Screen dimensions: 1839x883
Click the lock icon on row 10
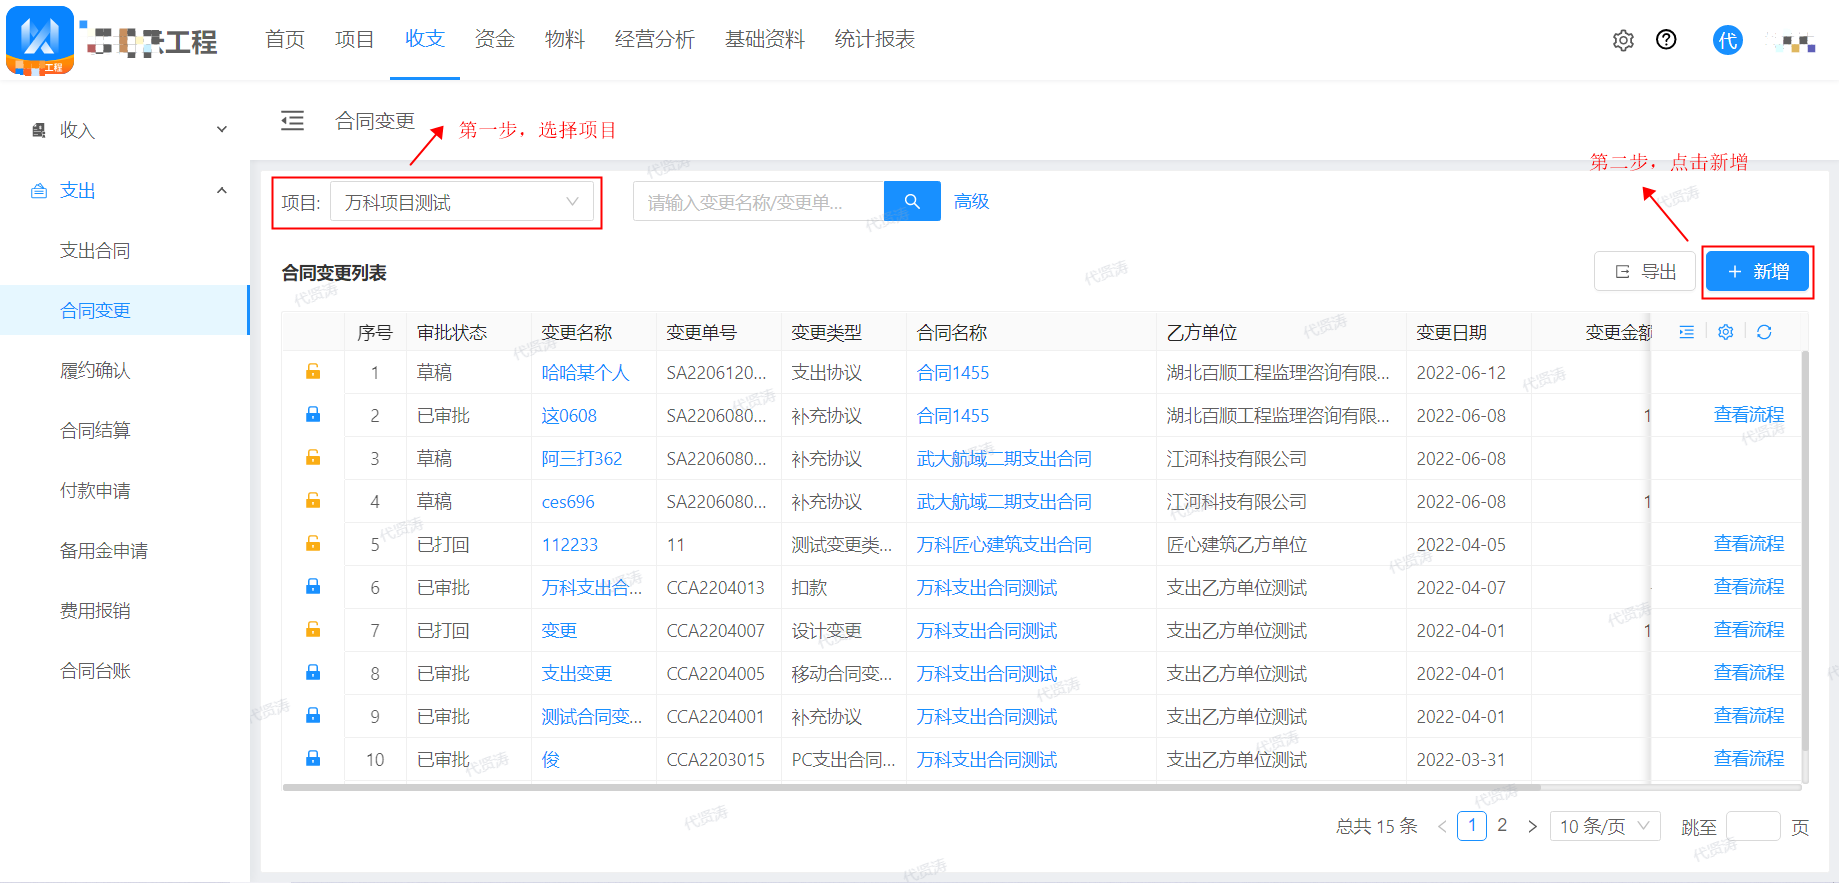point(313,759)
